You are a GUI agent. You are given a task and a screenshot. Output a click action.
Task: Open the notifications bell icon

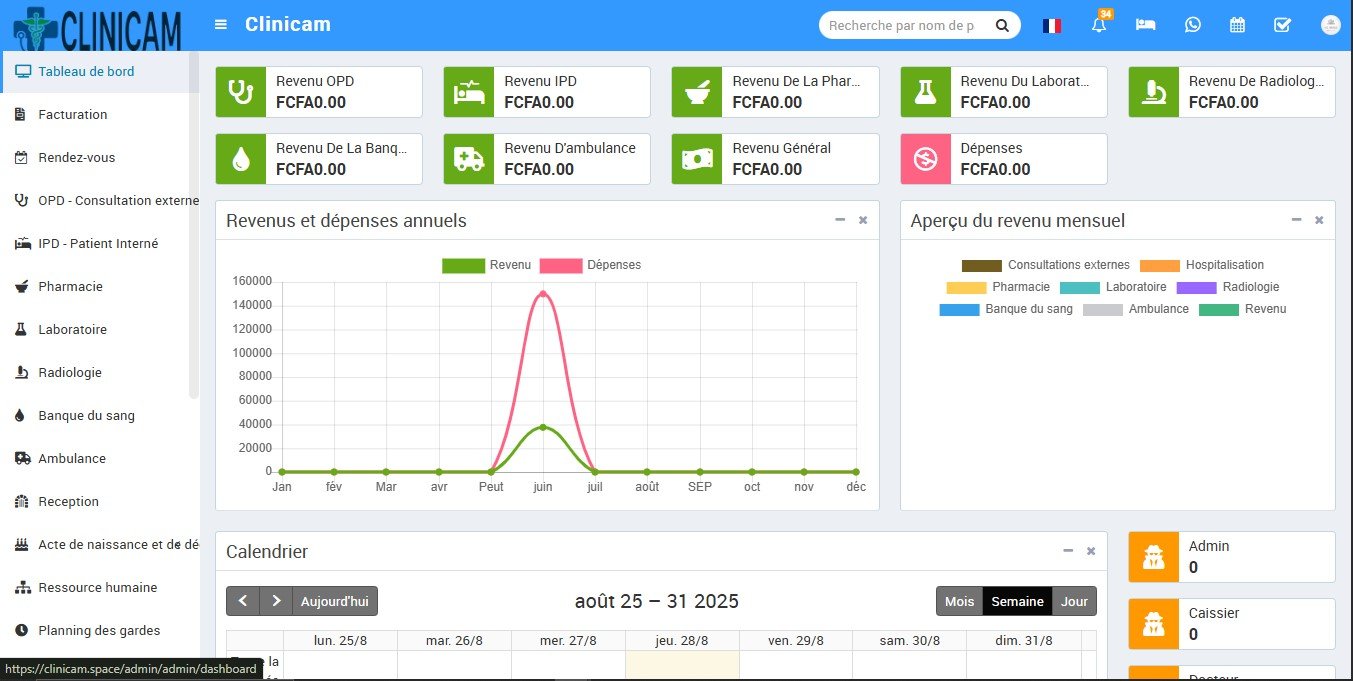(1099, 26)
